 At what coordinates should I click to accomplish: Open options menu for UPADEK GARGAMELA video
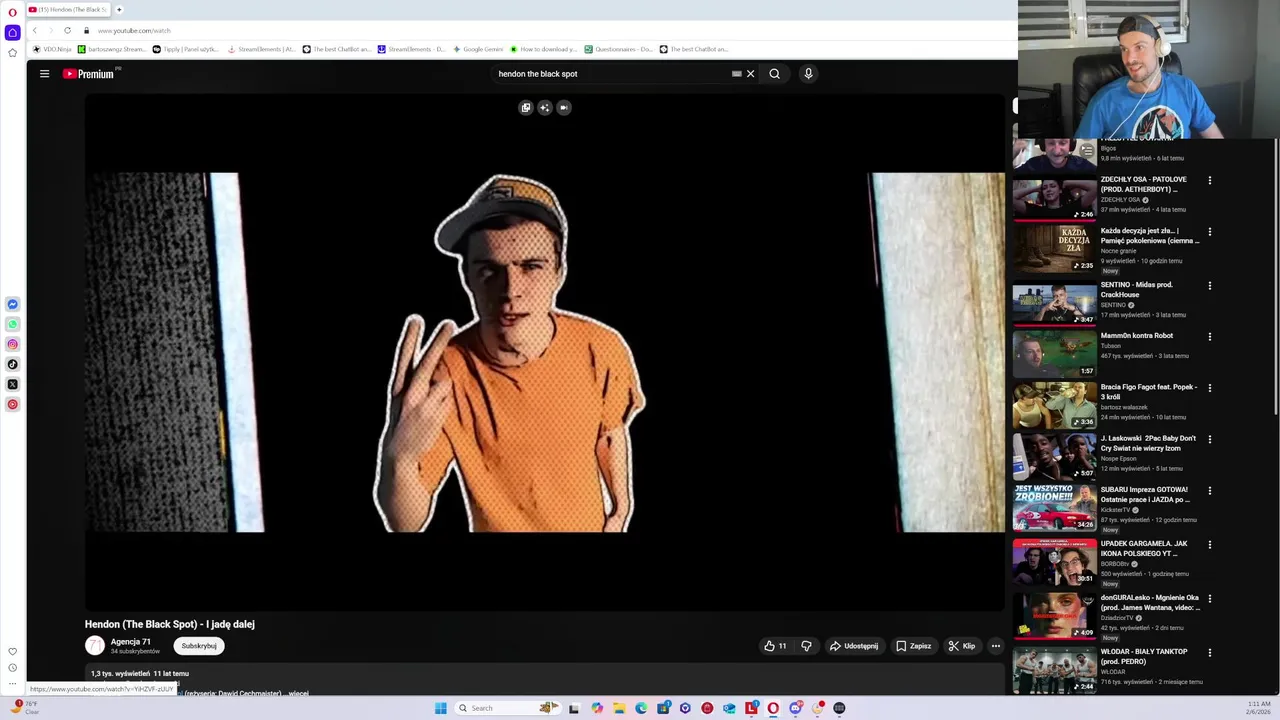pyautogui.click(x=1209, y=545)
